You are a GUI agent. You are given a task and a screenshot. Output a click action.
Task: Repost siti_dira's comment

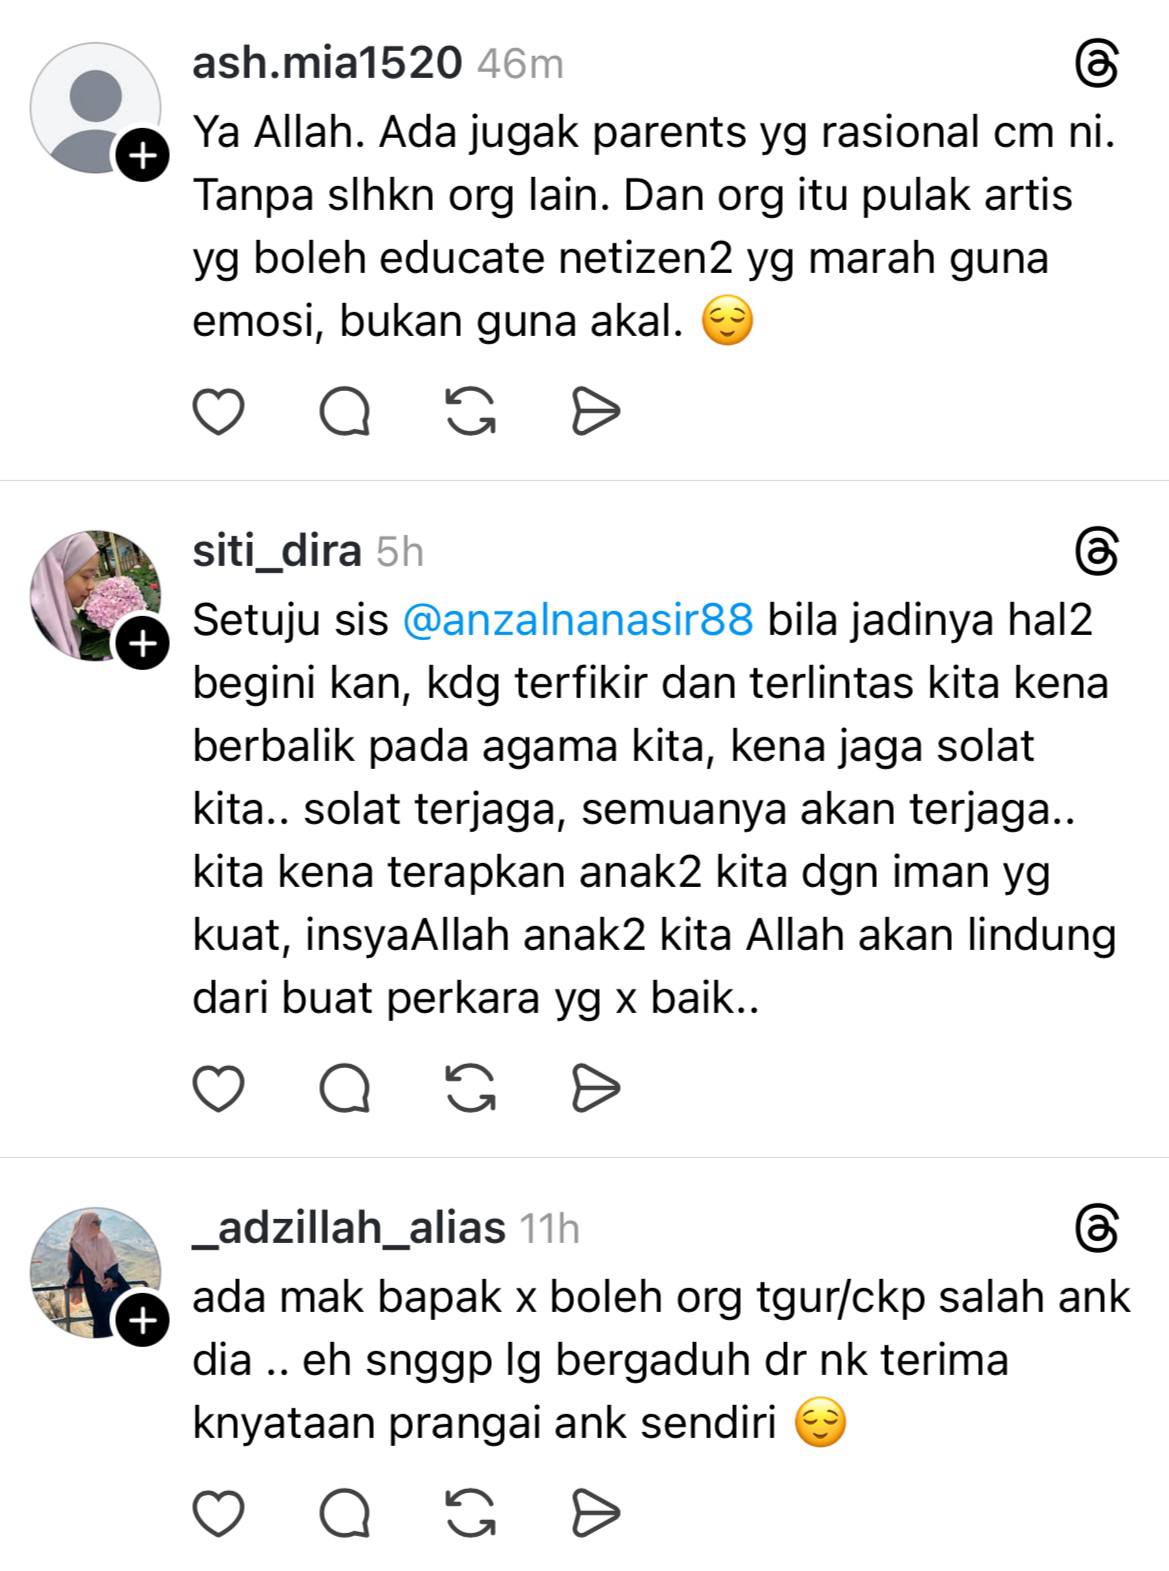(471, 1088)
